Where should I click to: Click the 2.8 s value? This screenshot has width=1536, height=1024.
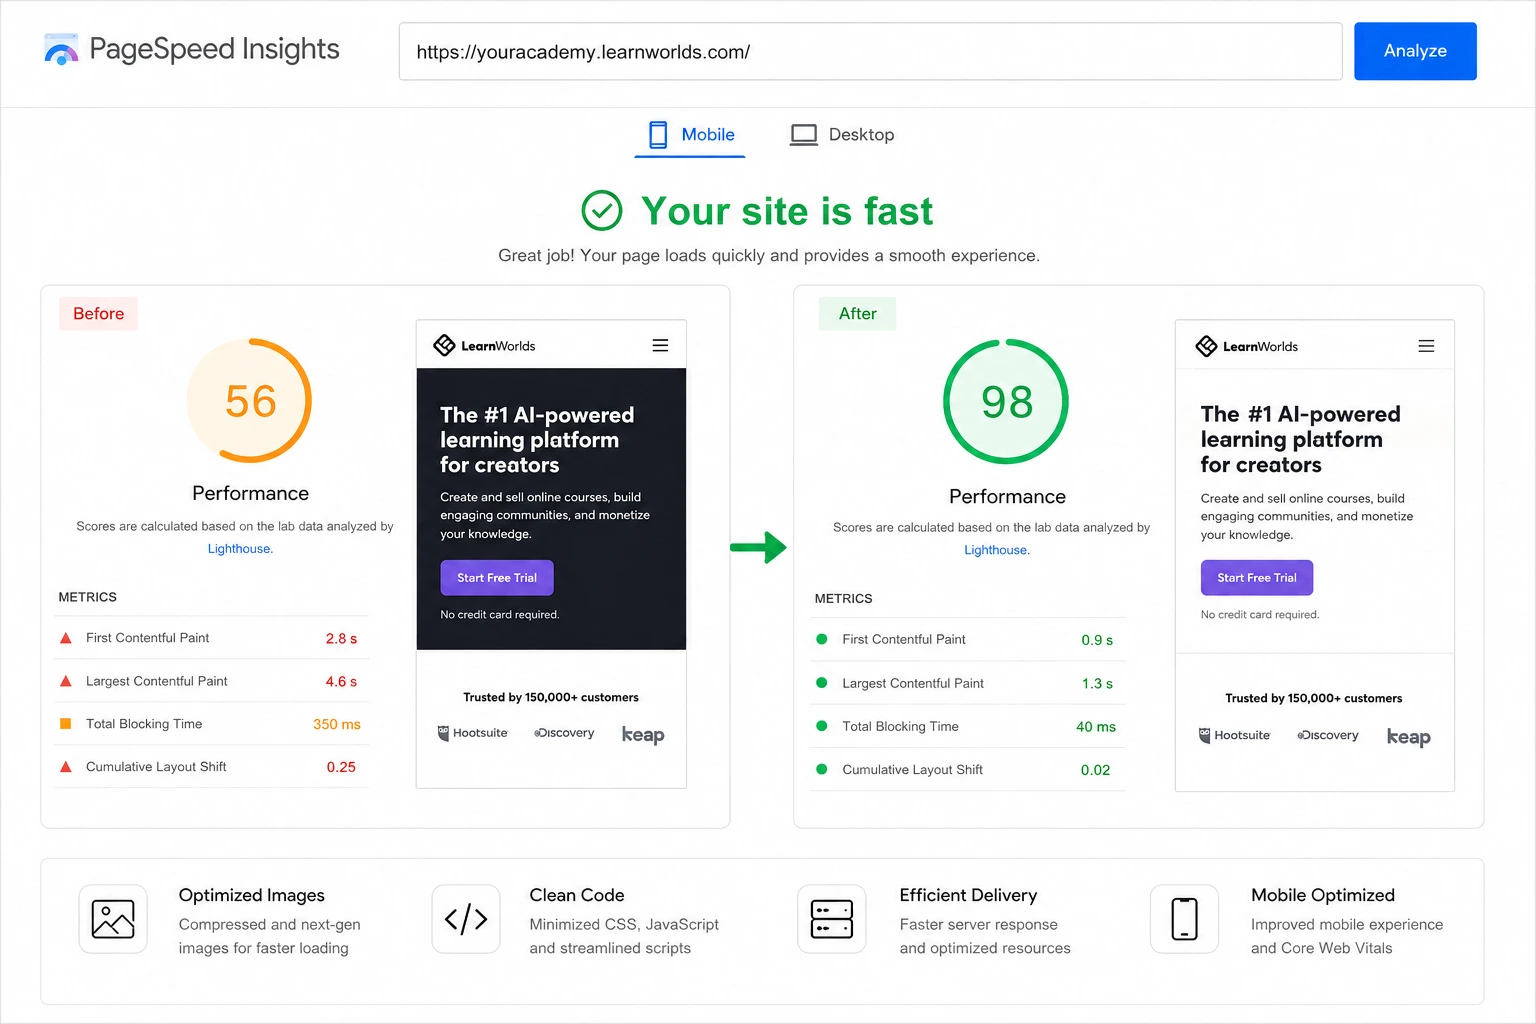coord(341,638)
